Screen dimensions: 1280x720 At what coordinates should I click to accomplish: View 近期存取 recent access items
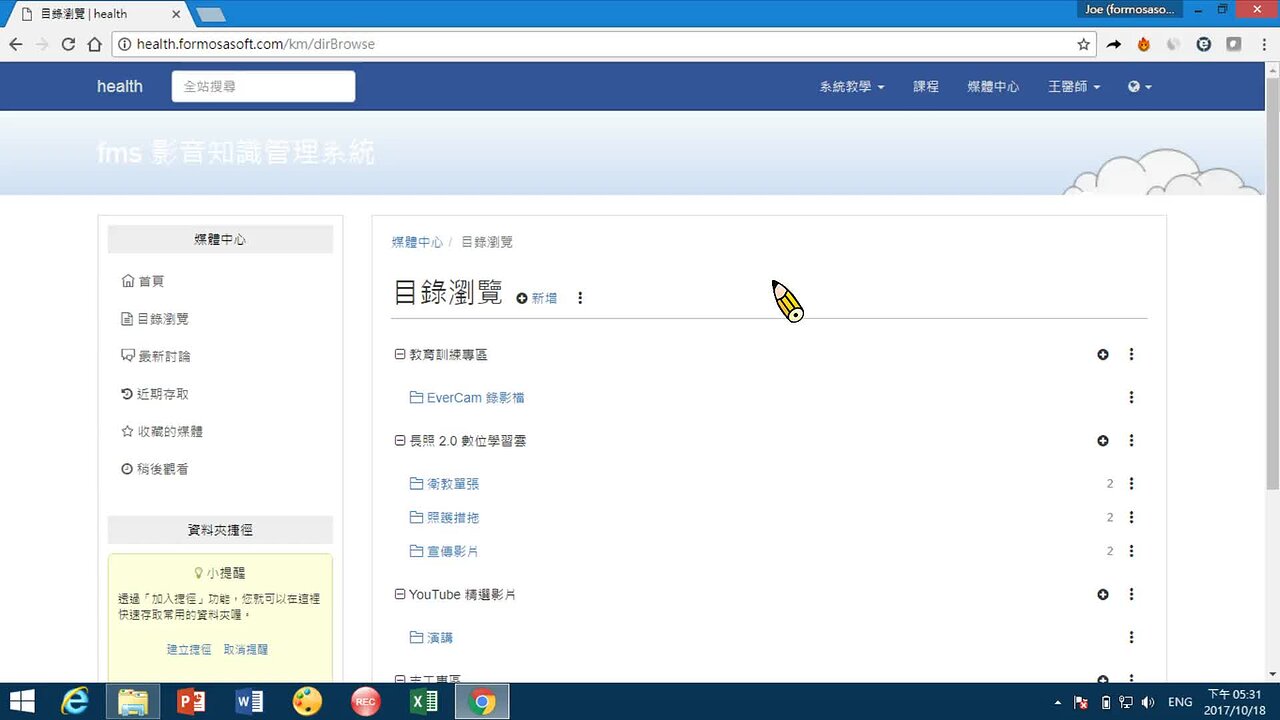click(165, 393)
